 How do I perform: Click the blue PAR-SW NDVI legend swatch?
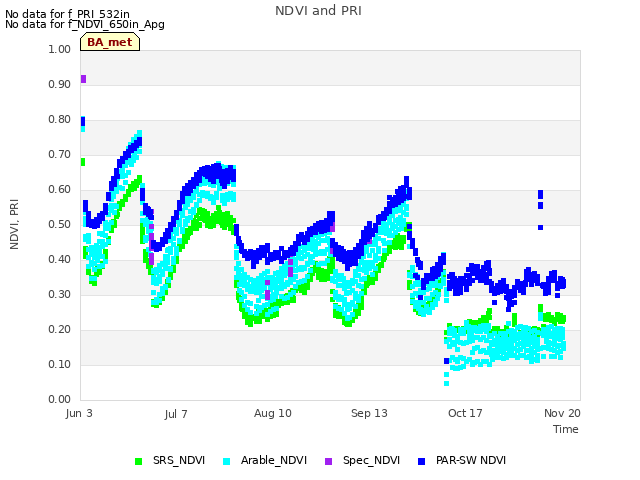click(422, 461)
